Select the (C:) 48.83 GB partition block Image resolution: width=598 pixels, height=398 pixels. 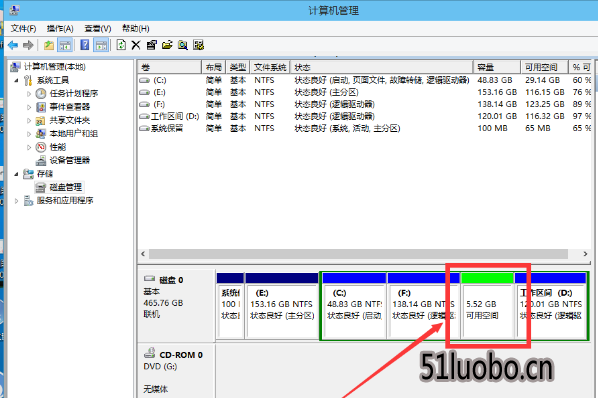click(x=354, y=305)
